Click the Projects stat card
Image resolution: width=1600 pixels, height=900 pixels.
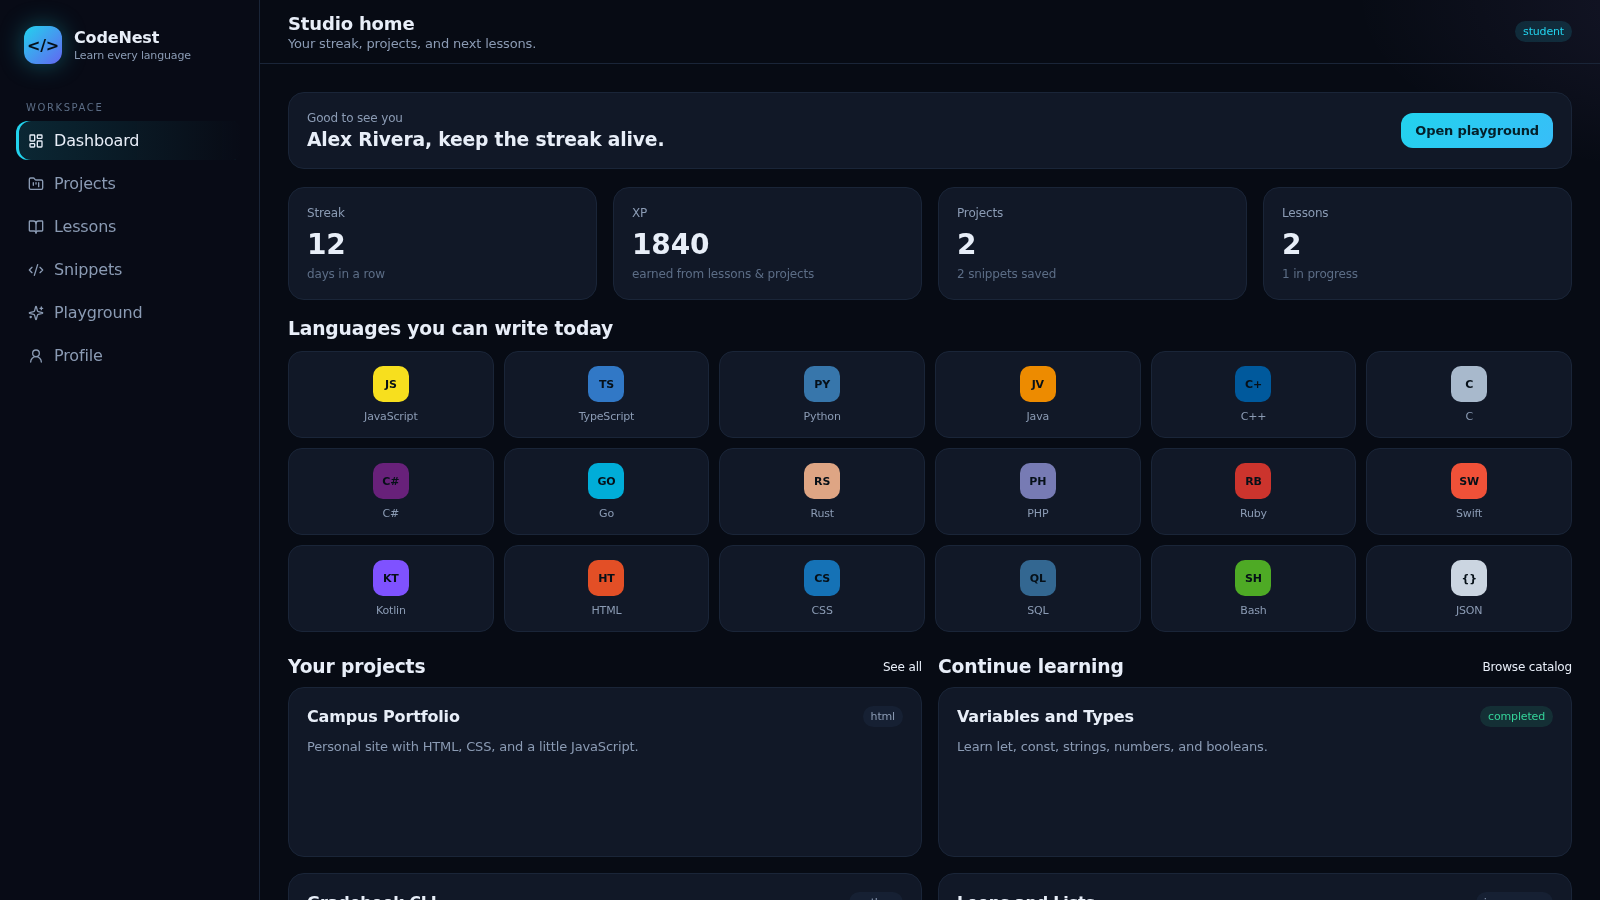click(1092, 244)
